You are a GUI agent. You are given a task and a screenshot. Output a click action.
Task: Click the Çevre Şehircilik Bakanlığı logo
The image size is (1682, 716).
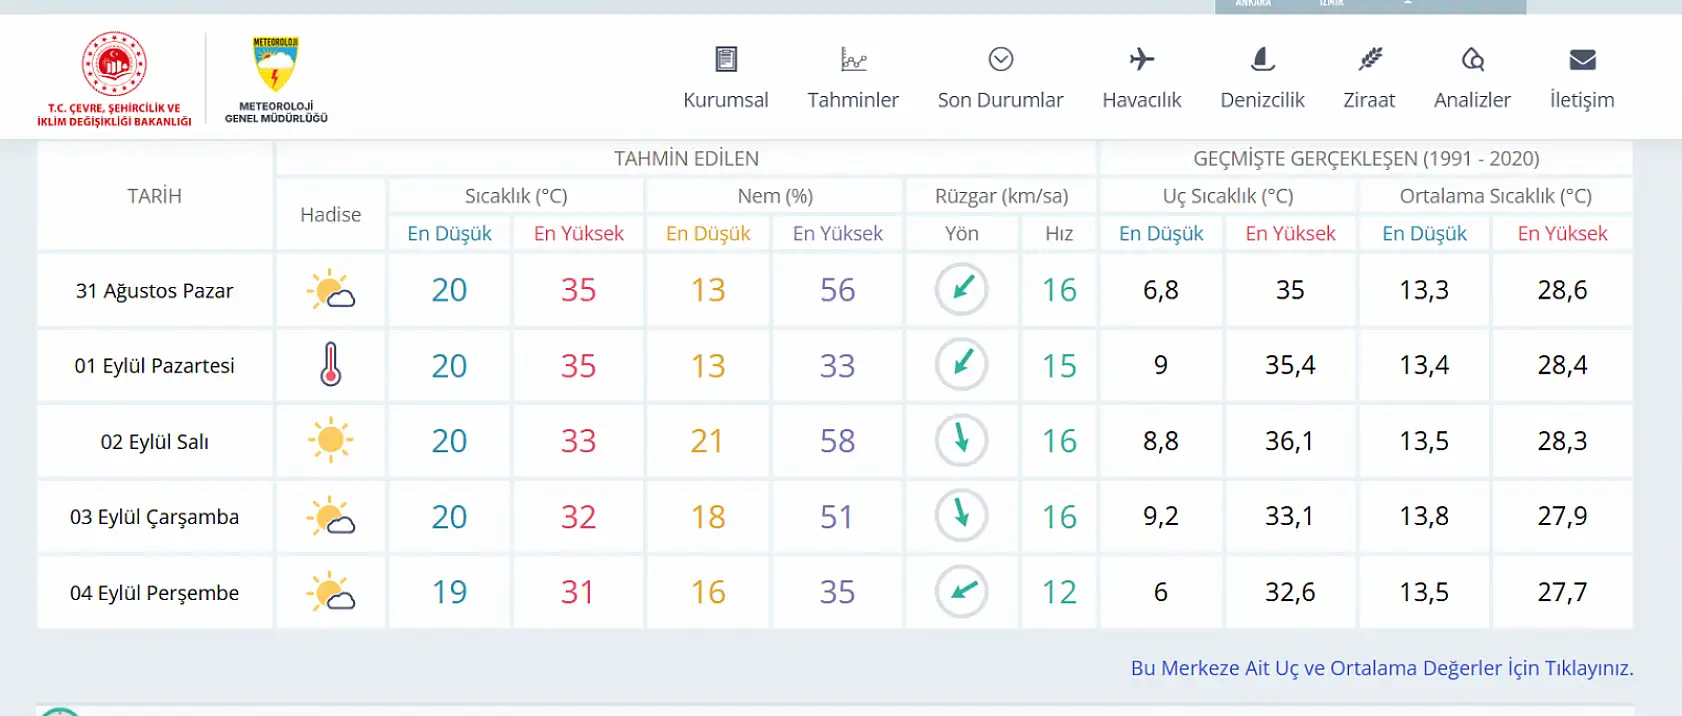[114, 79]
